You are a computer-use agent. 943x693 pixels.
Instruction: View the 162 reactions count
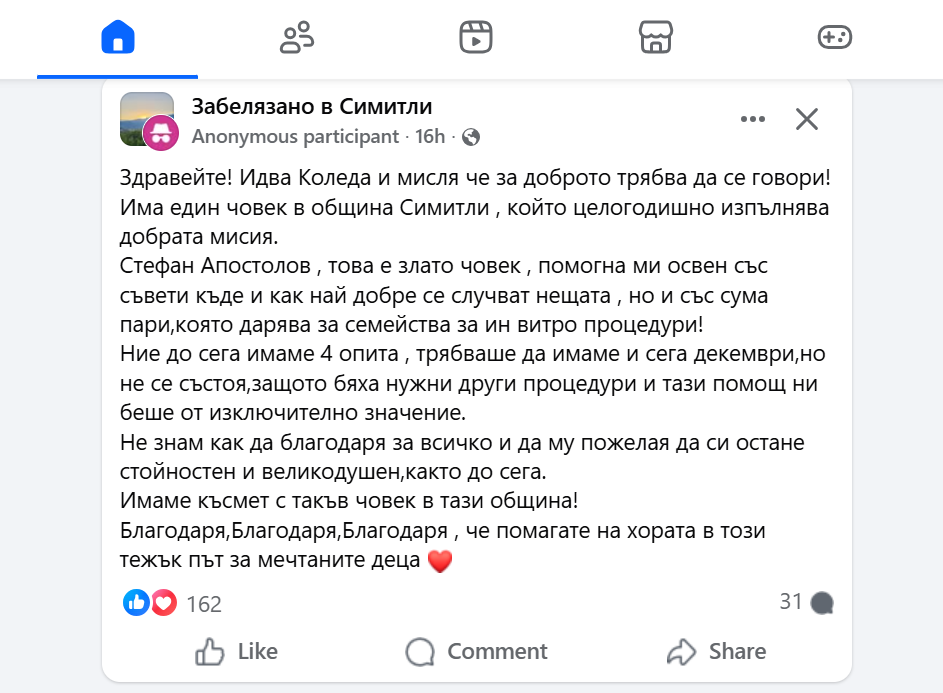204,604
